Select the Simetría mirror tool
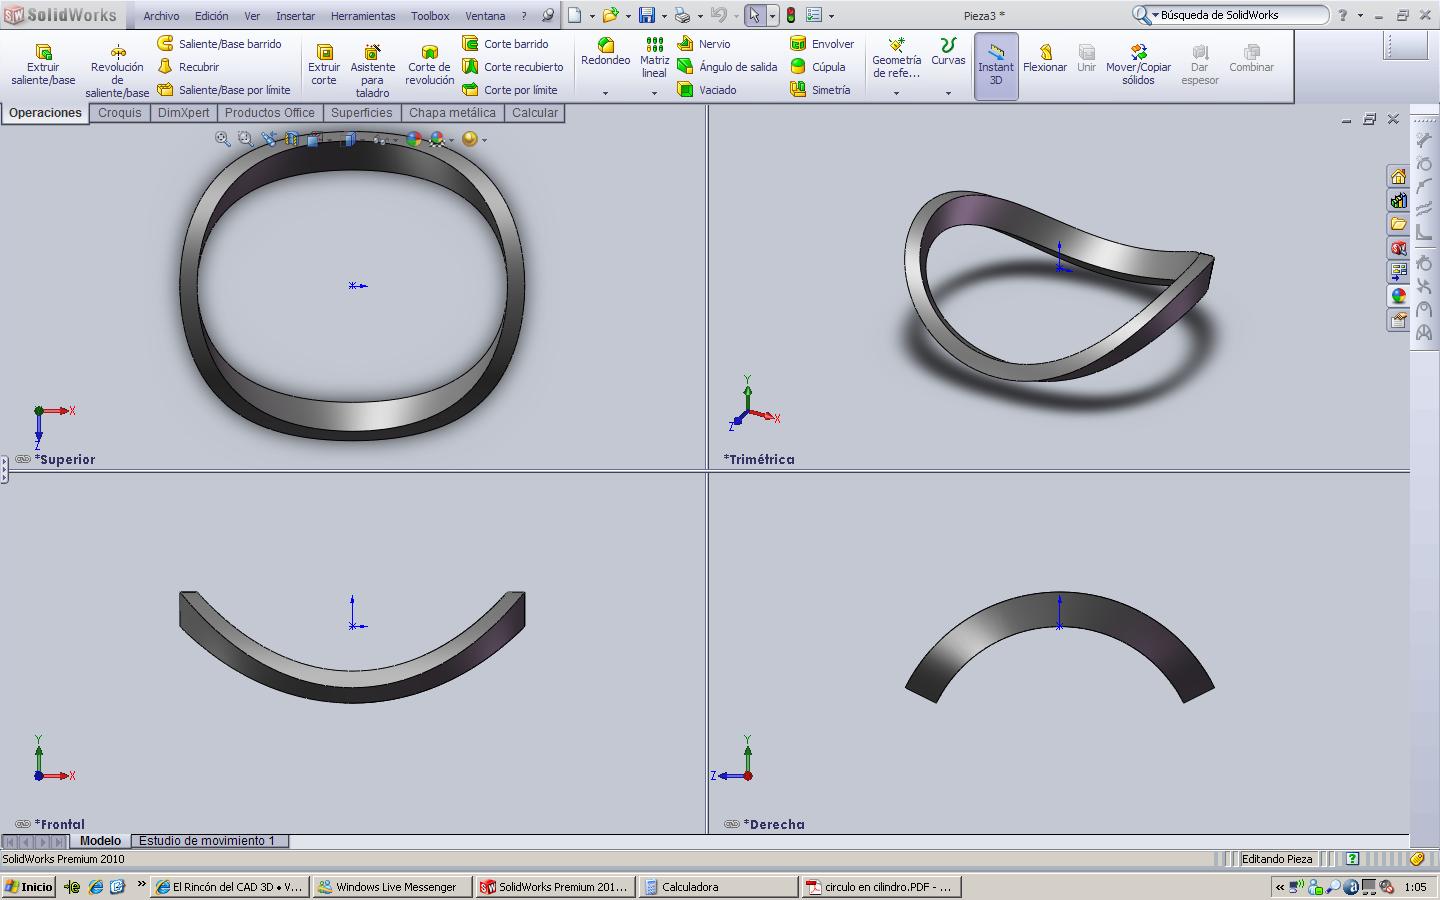The image size is (1440, 900). point(820,90)
